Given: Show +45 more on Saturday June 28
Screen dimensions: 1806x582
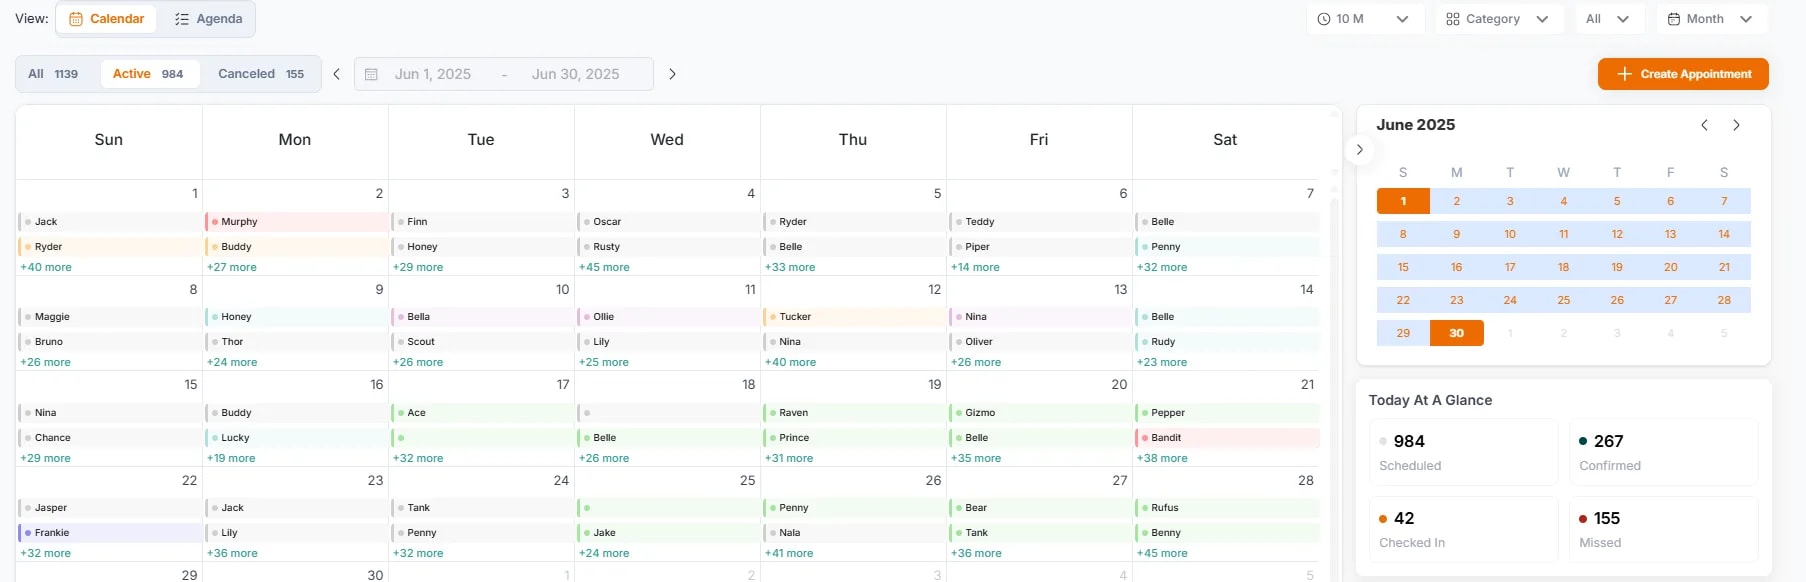Looking at the screenshot, I should 1162,553.
